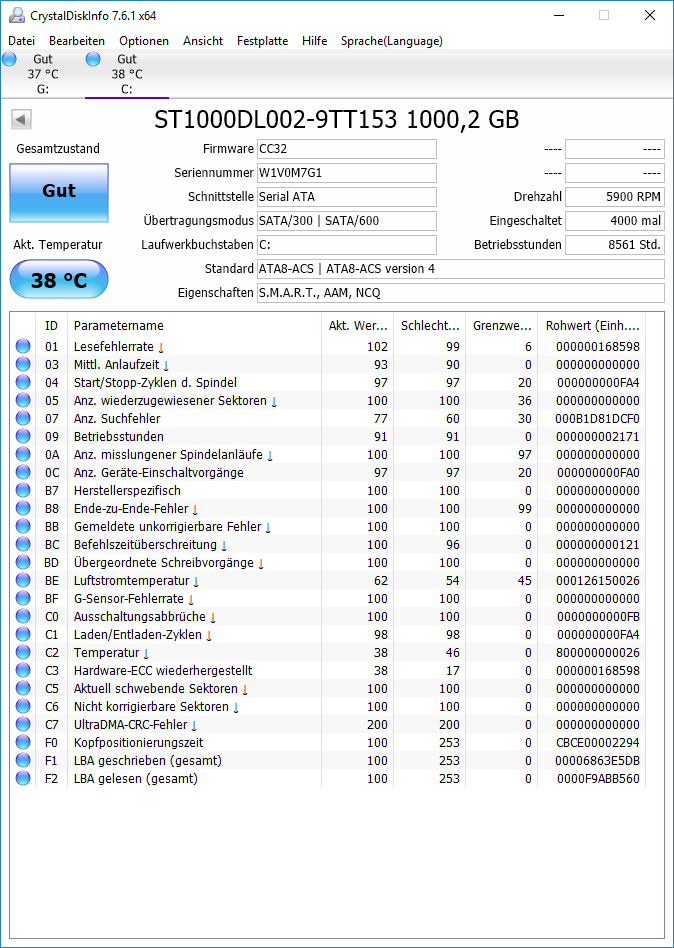674x948 pixels.
Task: Click the Betriebsstunden field 8561 Std.
Action: (x=615, y=245)
